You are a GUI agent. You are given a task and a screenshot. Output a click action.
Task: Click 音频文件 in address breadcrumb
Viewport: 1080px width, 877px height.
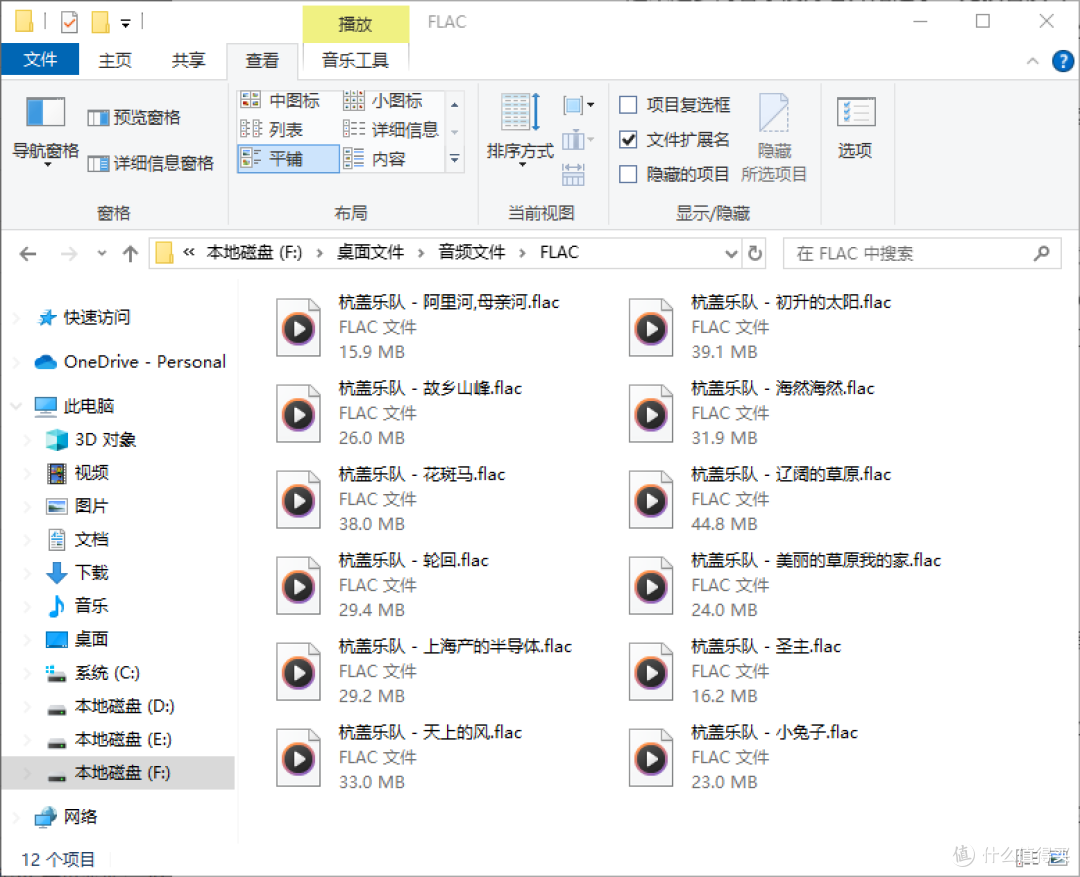472,253
